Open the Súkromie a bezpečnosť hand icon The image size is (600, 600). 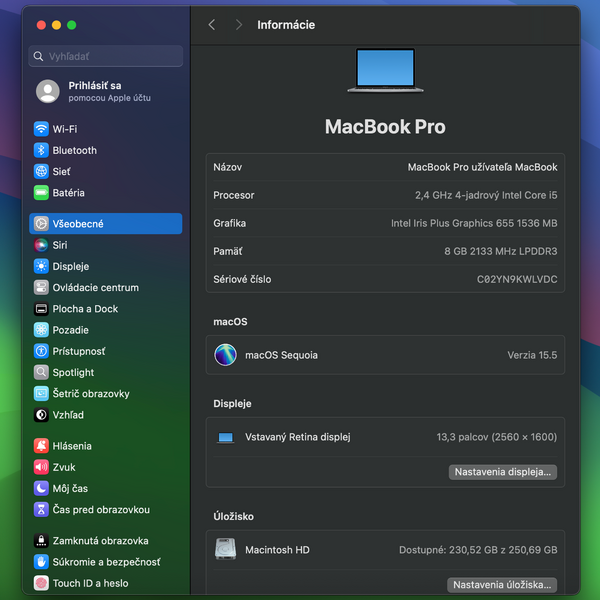[41, 562]
